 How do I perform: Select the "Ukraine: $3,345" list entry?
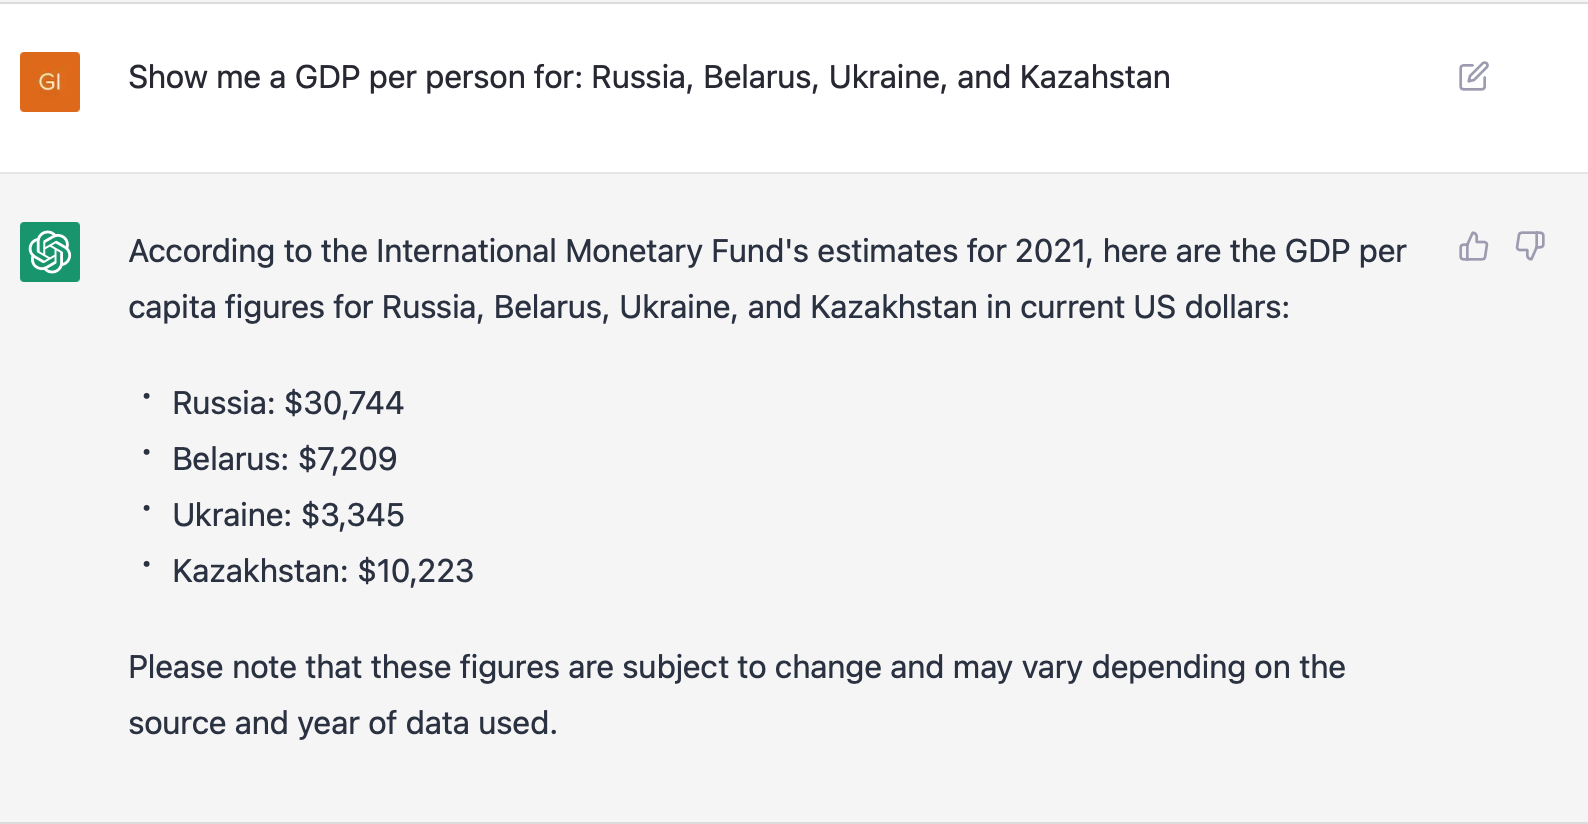(288, 515)
